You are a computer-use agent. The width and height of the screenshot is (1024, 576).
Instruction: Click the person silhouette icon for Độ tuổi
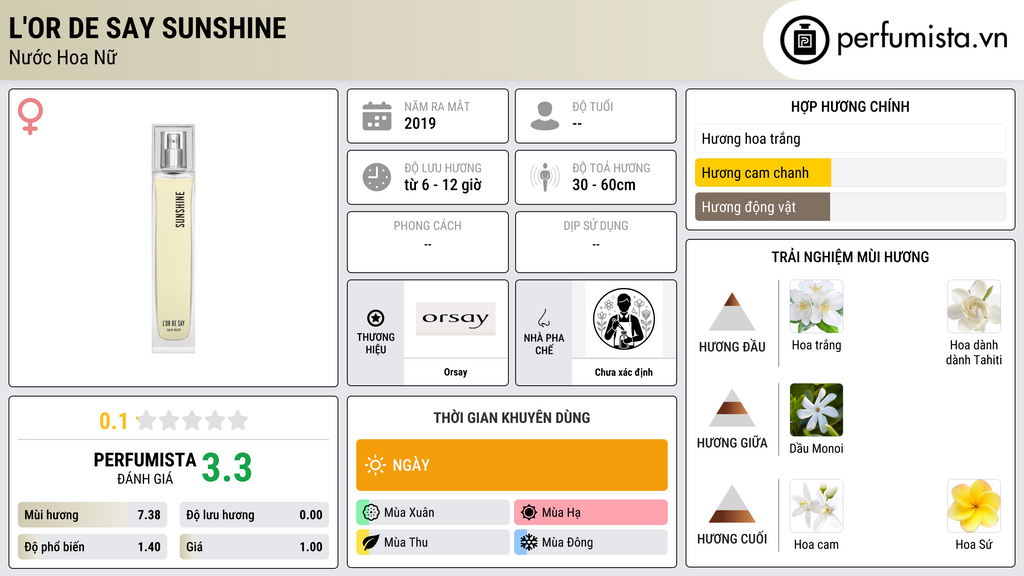pos(545,116)
